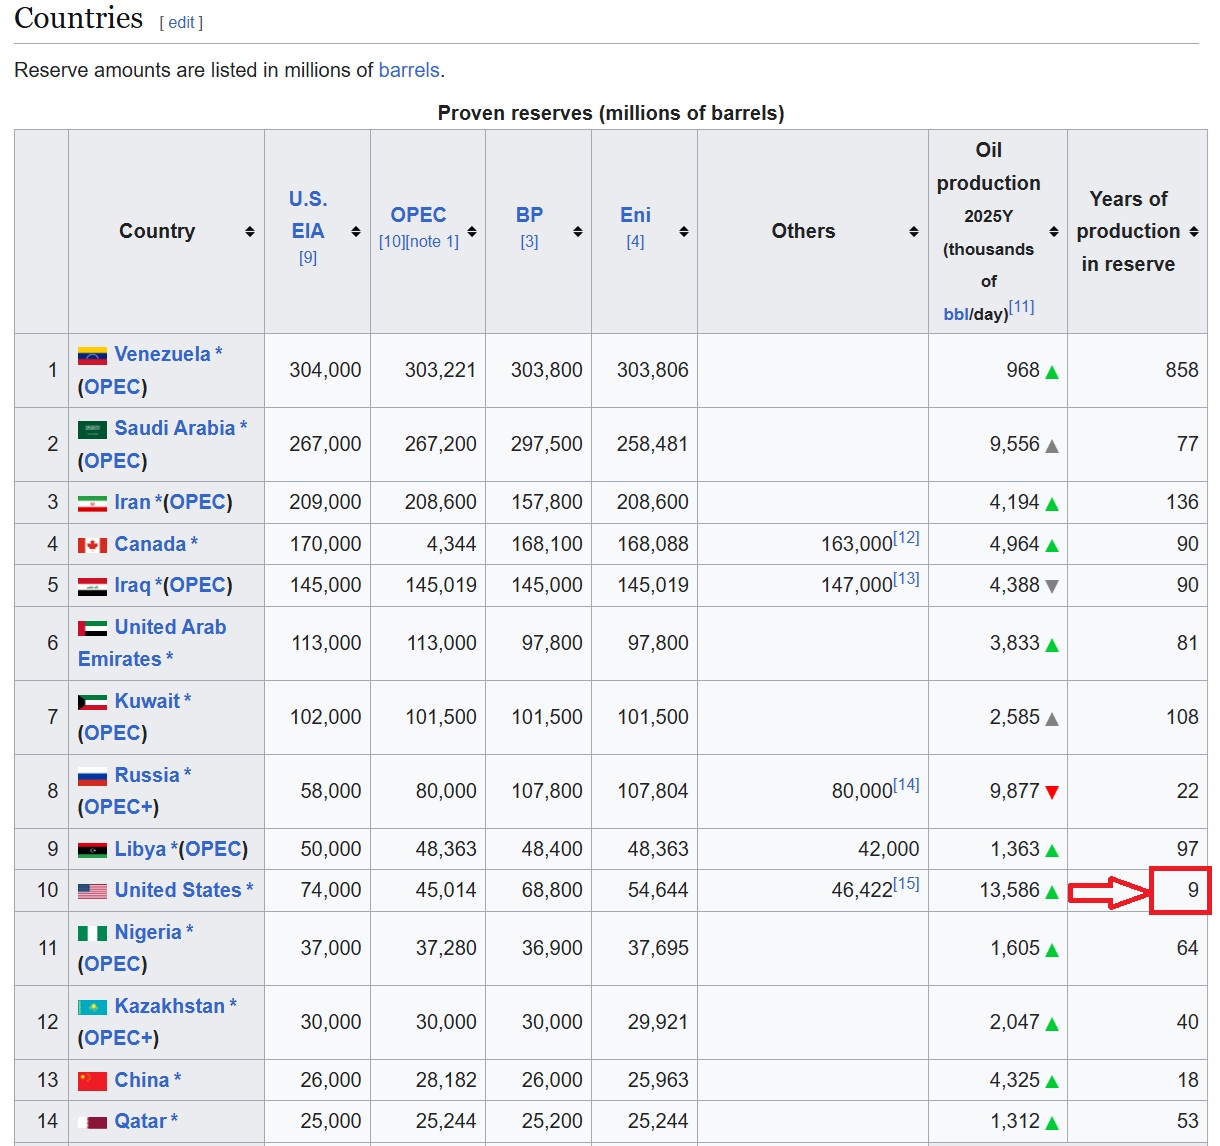Click the Russia flag icon
This screenshot has height=1146, width=1220.
click(92, 776)
